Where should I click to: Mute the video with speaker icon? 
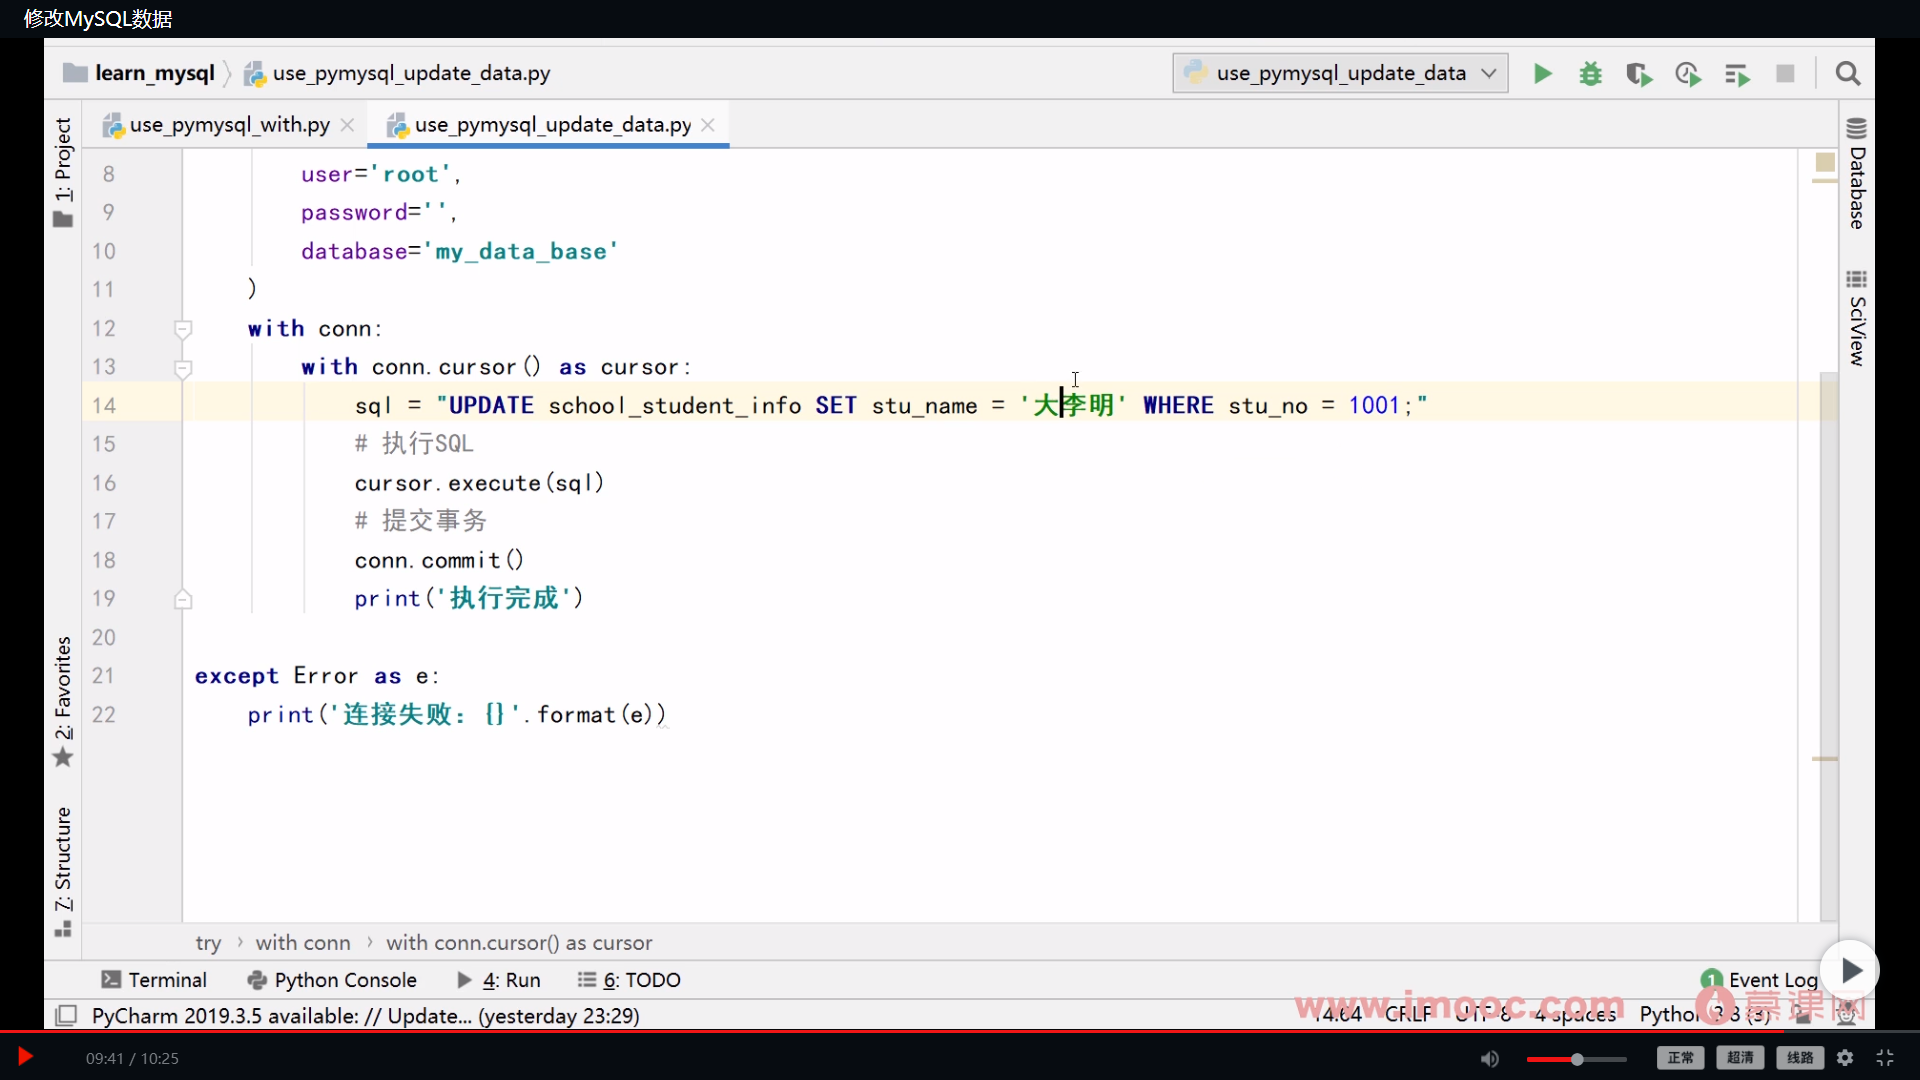click(x=1490, y=1058)
